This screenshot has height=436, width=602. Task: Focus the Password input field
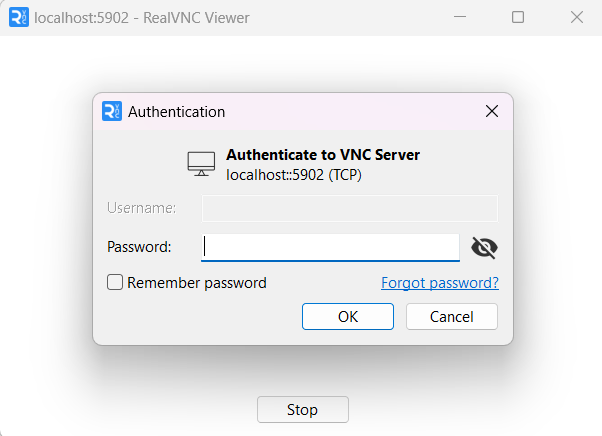point(331,248)
